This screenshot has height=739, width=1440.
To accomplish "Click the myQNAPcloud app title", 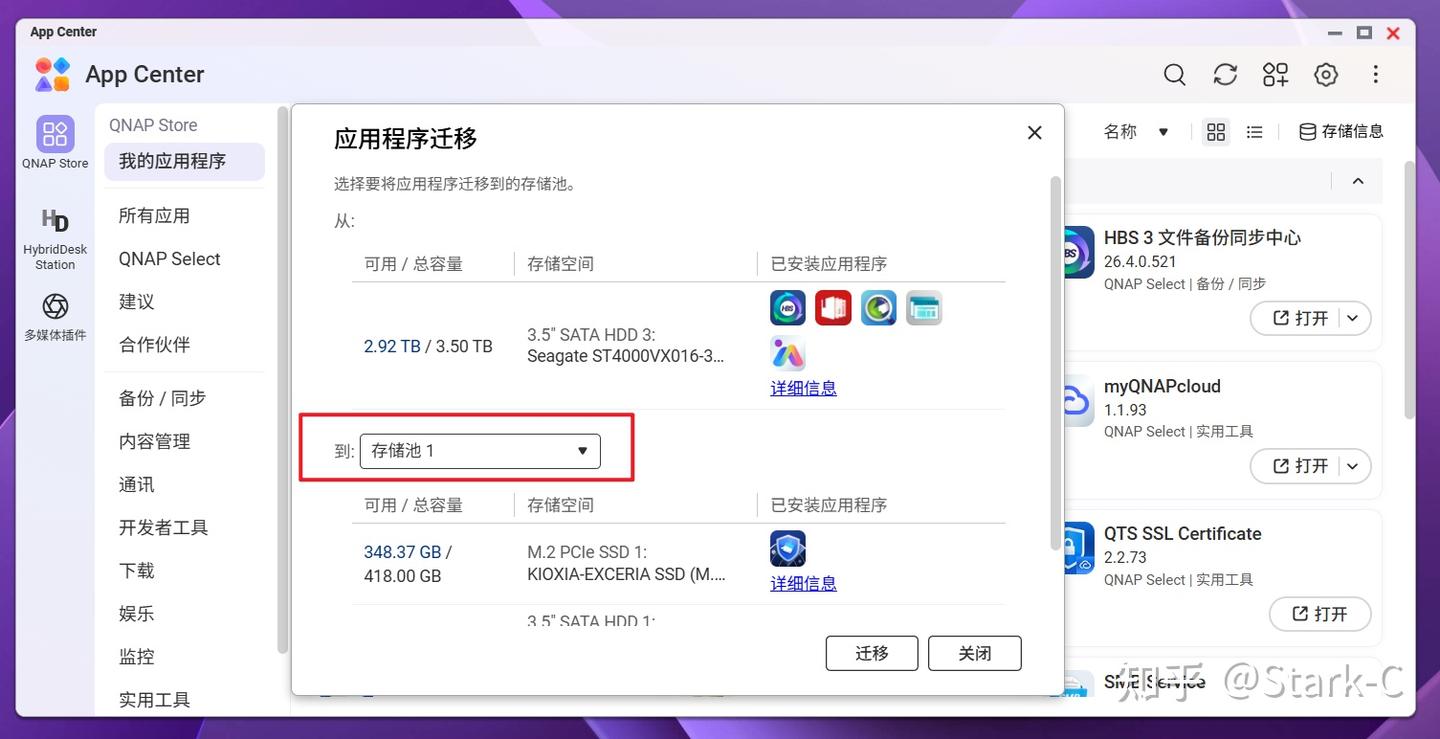I will pos(1162,386).
